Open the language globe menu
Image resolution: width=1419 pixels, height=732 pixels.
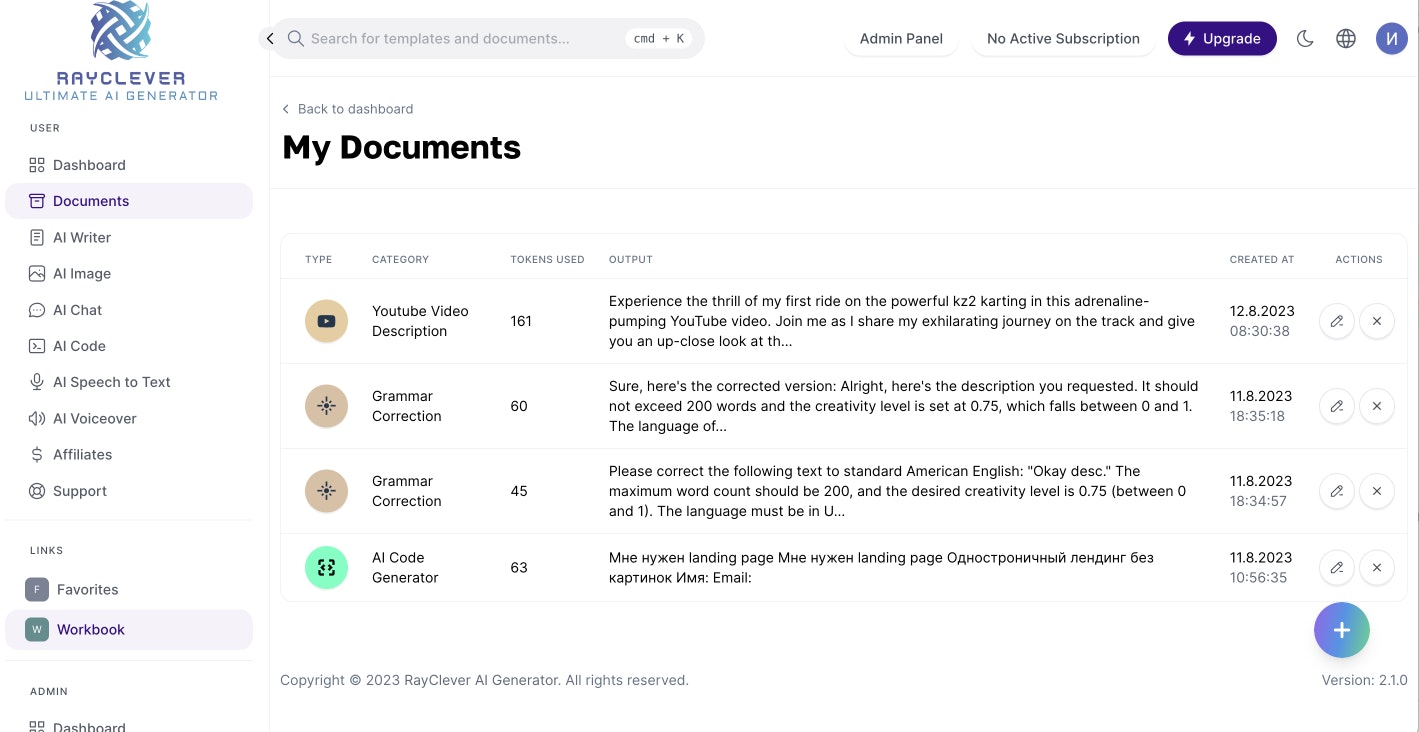pyautogui.click(x=1346, y=39)
